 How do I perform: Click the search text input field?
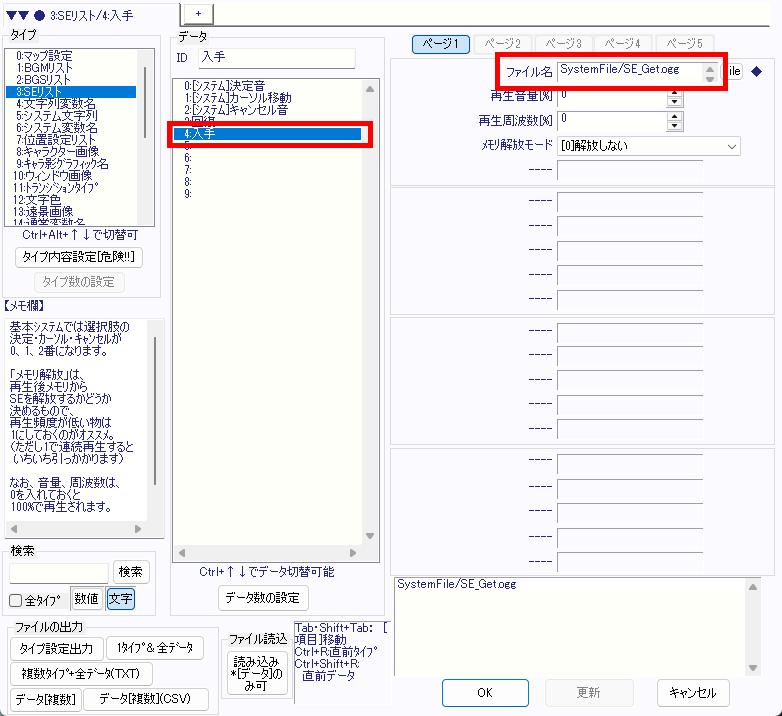59,572
